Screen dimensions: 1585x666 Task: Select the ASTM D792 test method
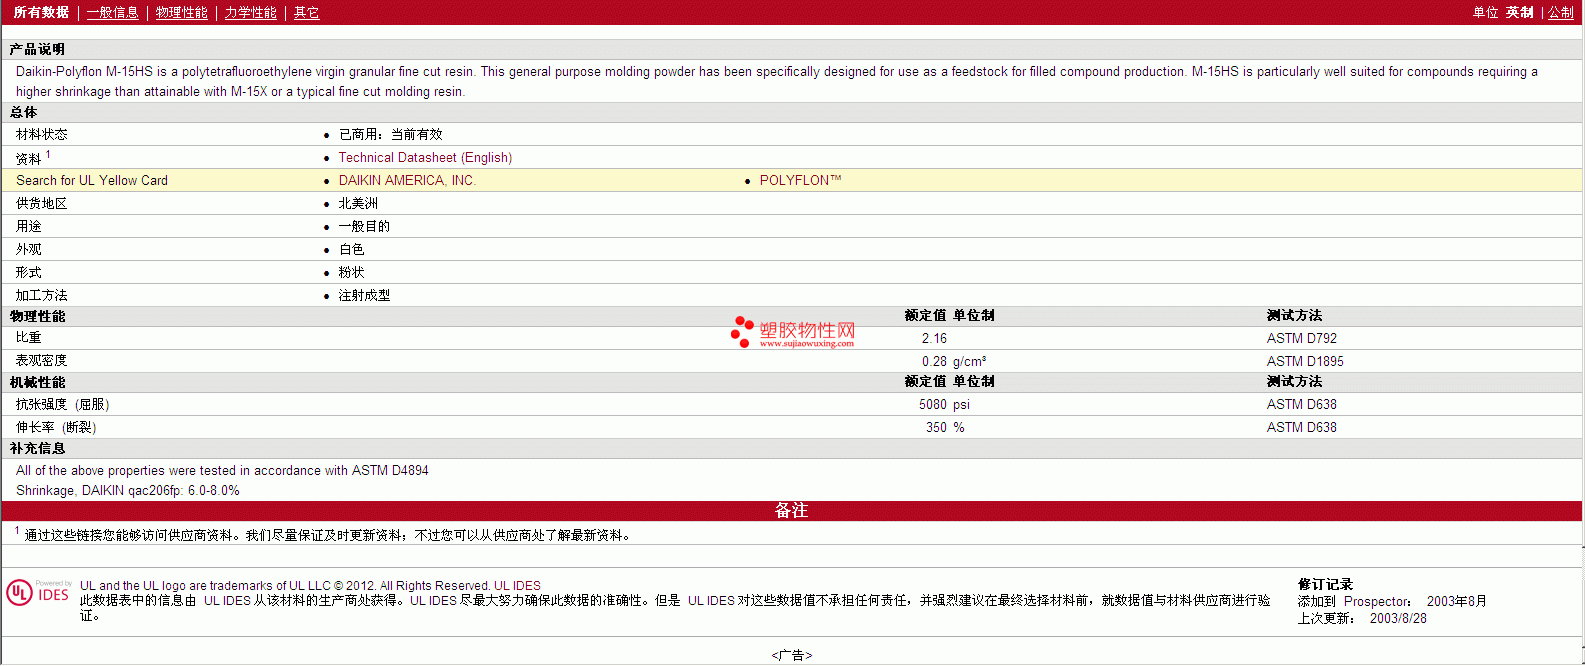1302,338
